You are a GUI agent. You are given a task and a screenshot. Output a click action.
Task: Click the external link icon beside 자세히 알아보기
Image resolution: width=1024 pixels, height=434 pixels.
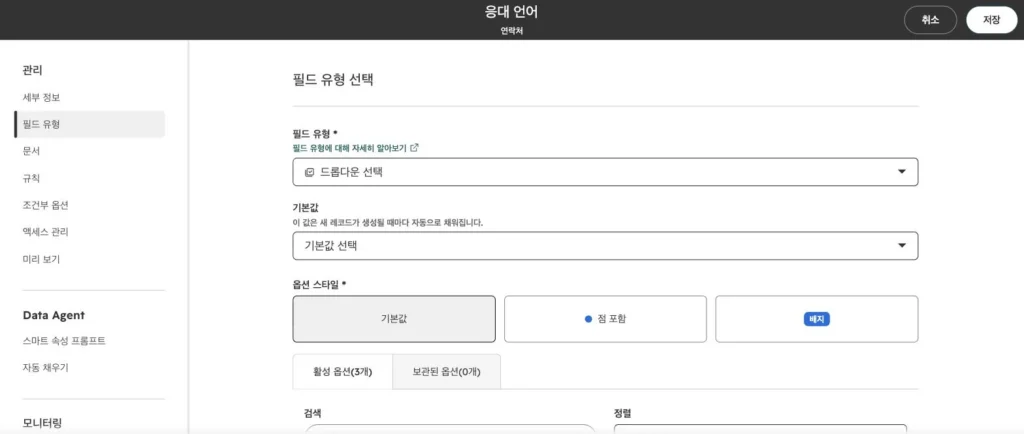(x=414, y=148)
